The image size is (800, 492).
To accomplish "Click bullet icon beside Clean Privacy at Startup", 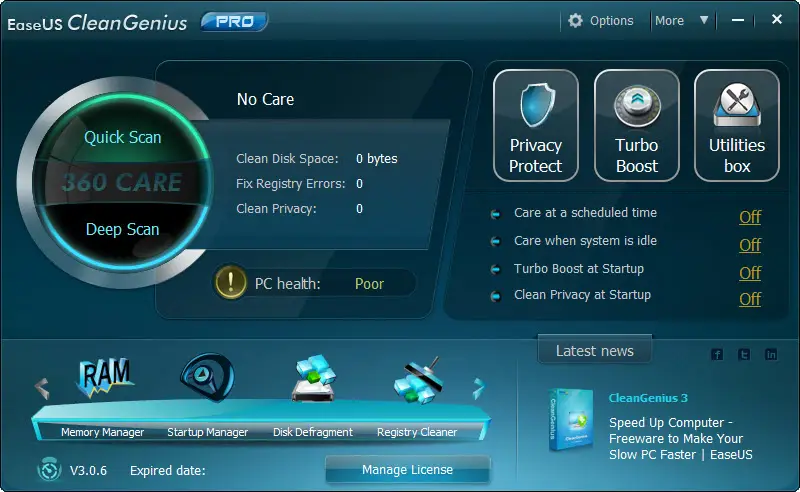I will (x=495, y=296).
